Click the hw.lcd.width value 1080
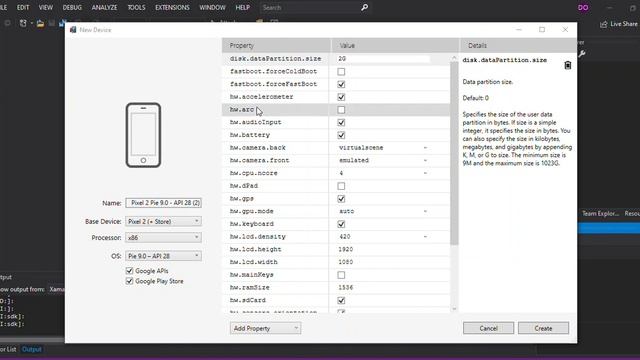Image resolution: width=640 pixels, height=360 pixels. pyautogui.click(x=346, y=262)
